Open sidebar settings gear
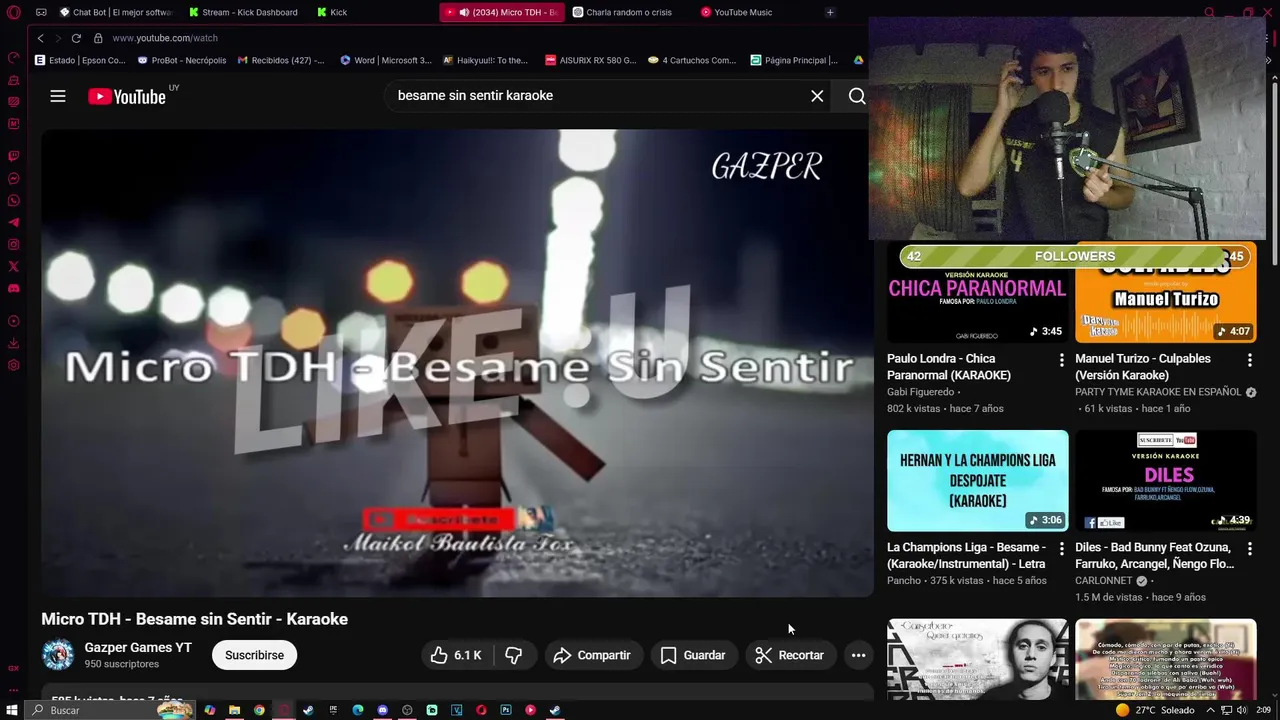 (13, 365)
